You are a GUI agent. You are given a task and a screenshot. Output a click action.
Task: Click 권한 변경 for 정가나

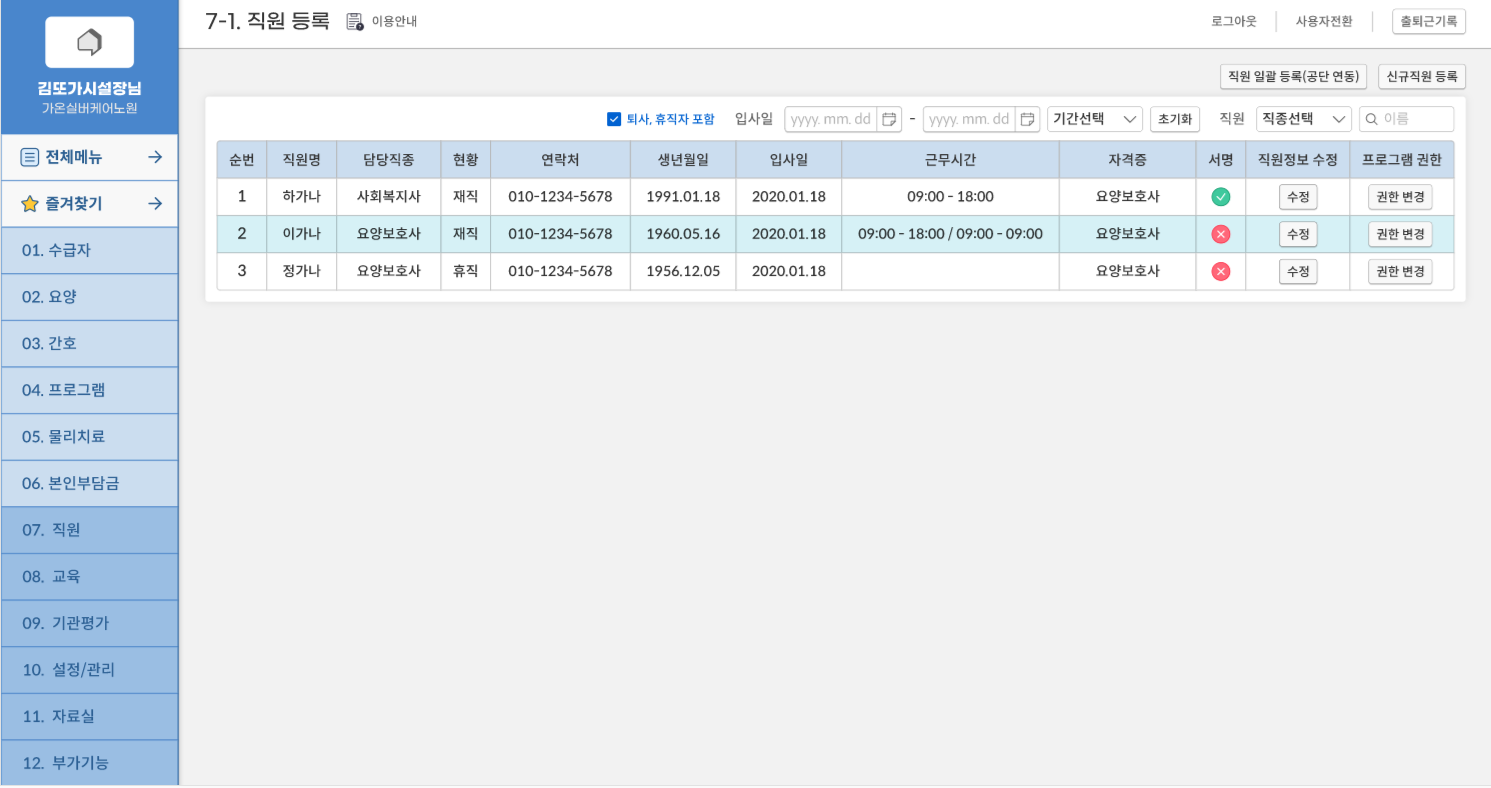pos(1400,271)
